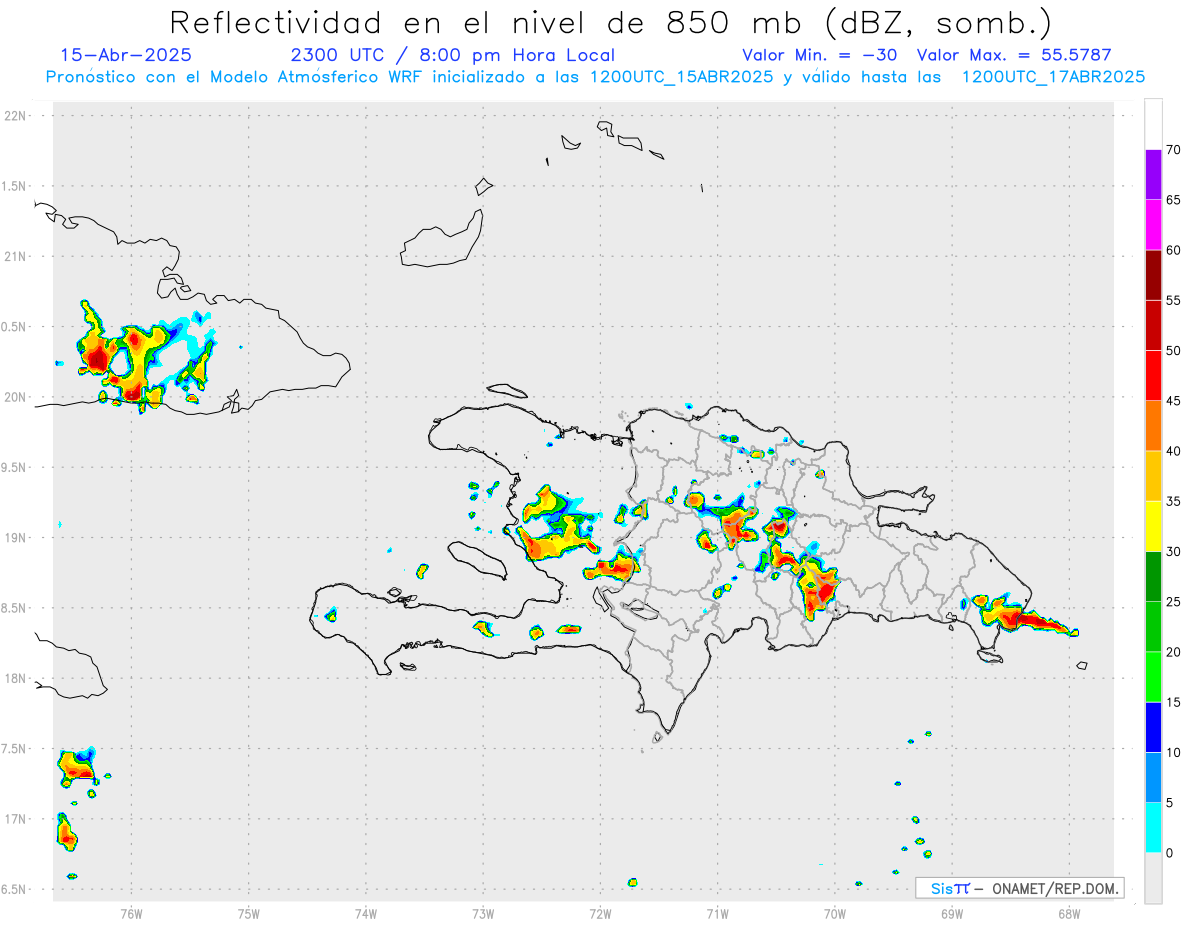The width and height of the screenshot is (1200, 927).
Task: Select the dark red 50–55 dBZ segment
Action: (x=1153, y=325)
